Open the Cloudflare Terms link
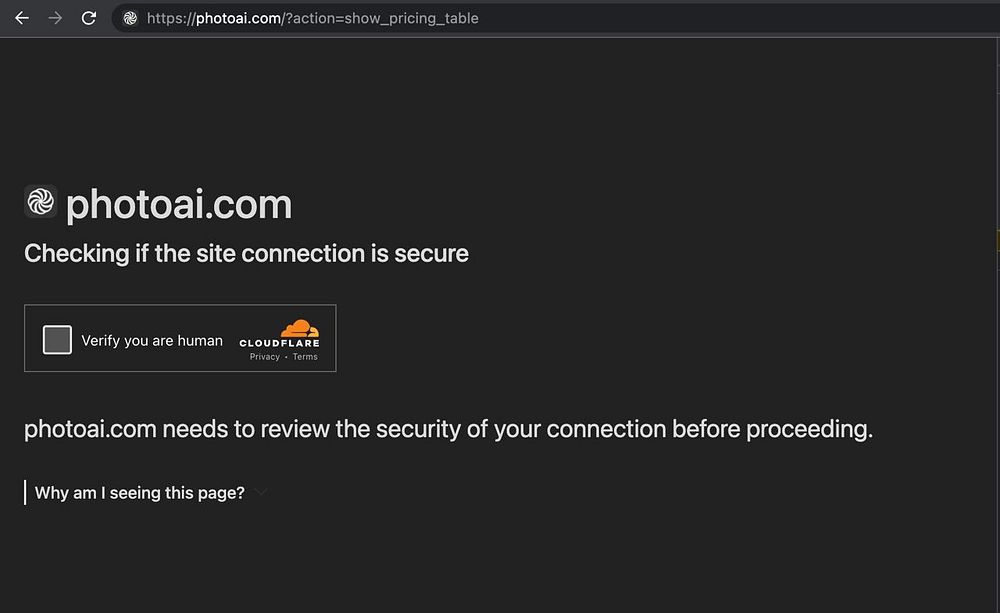1000x613 pixels. point(305,357)
